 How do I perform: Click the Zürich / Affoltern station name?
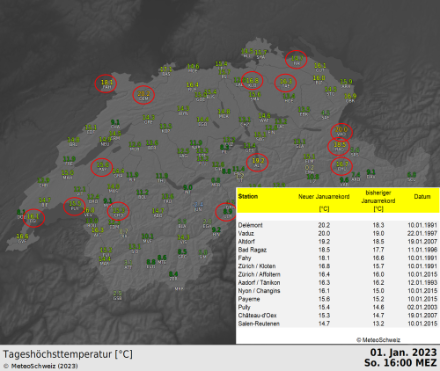pyautogui.click(x=259, y=274)
